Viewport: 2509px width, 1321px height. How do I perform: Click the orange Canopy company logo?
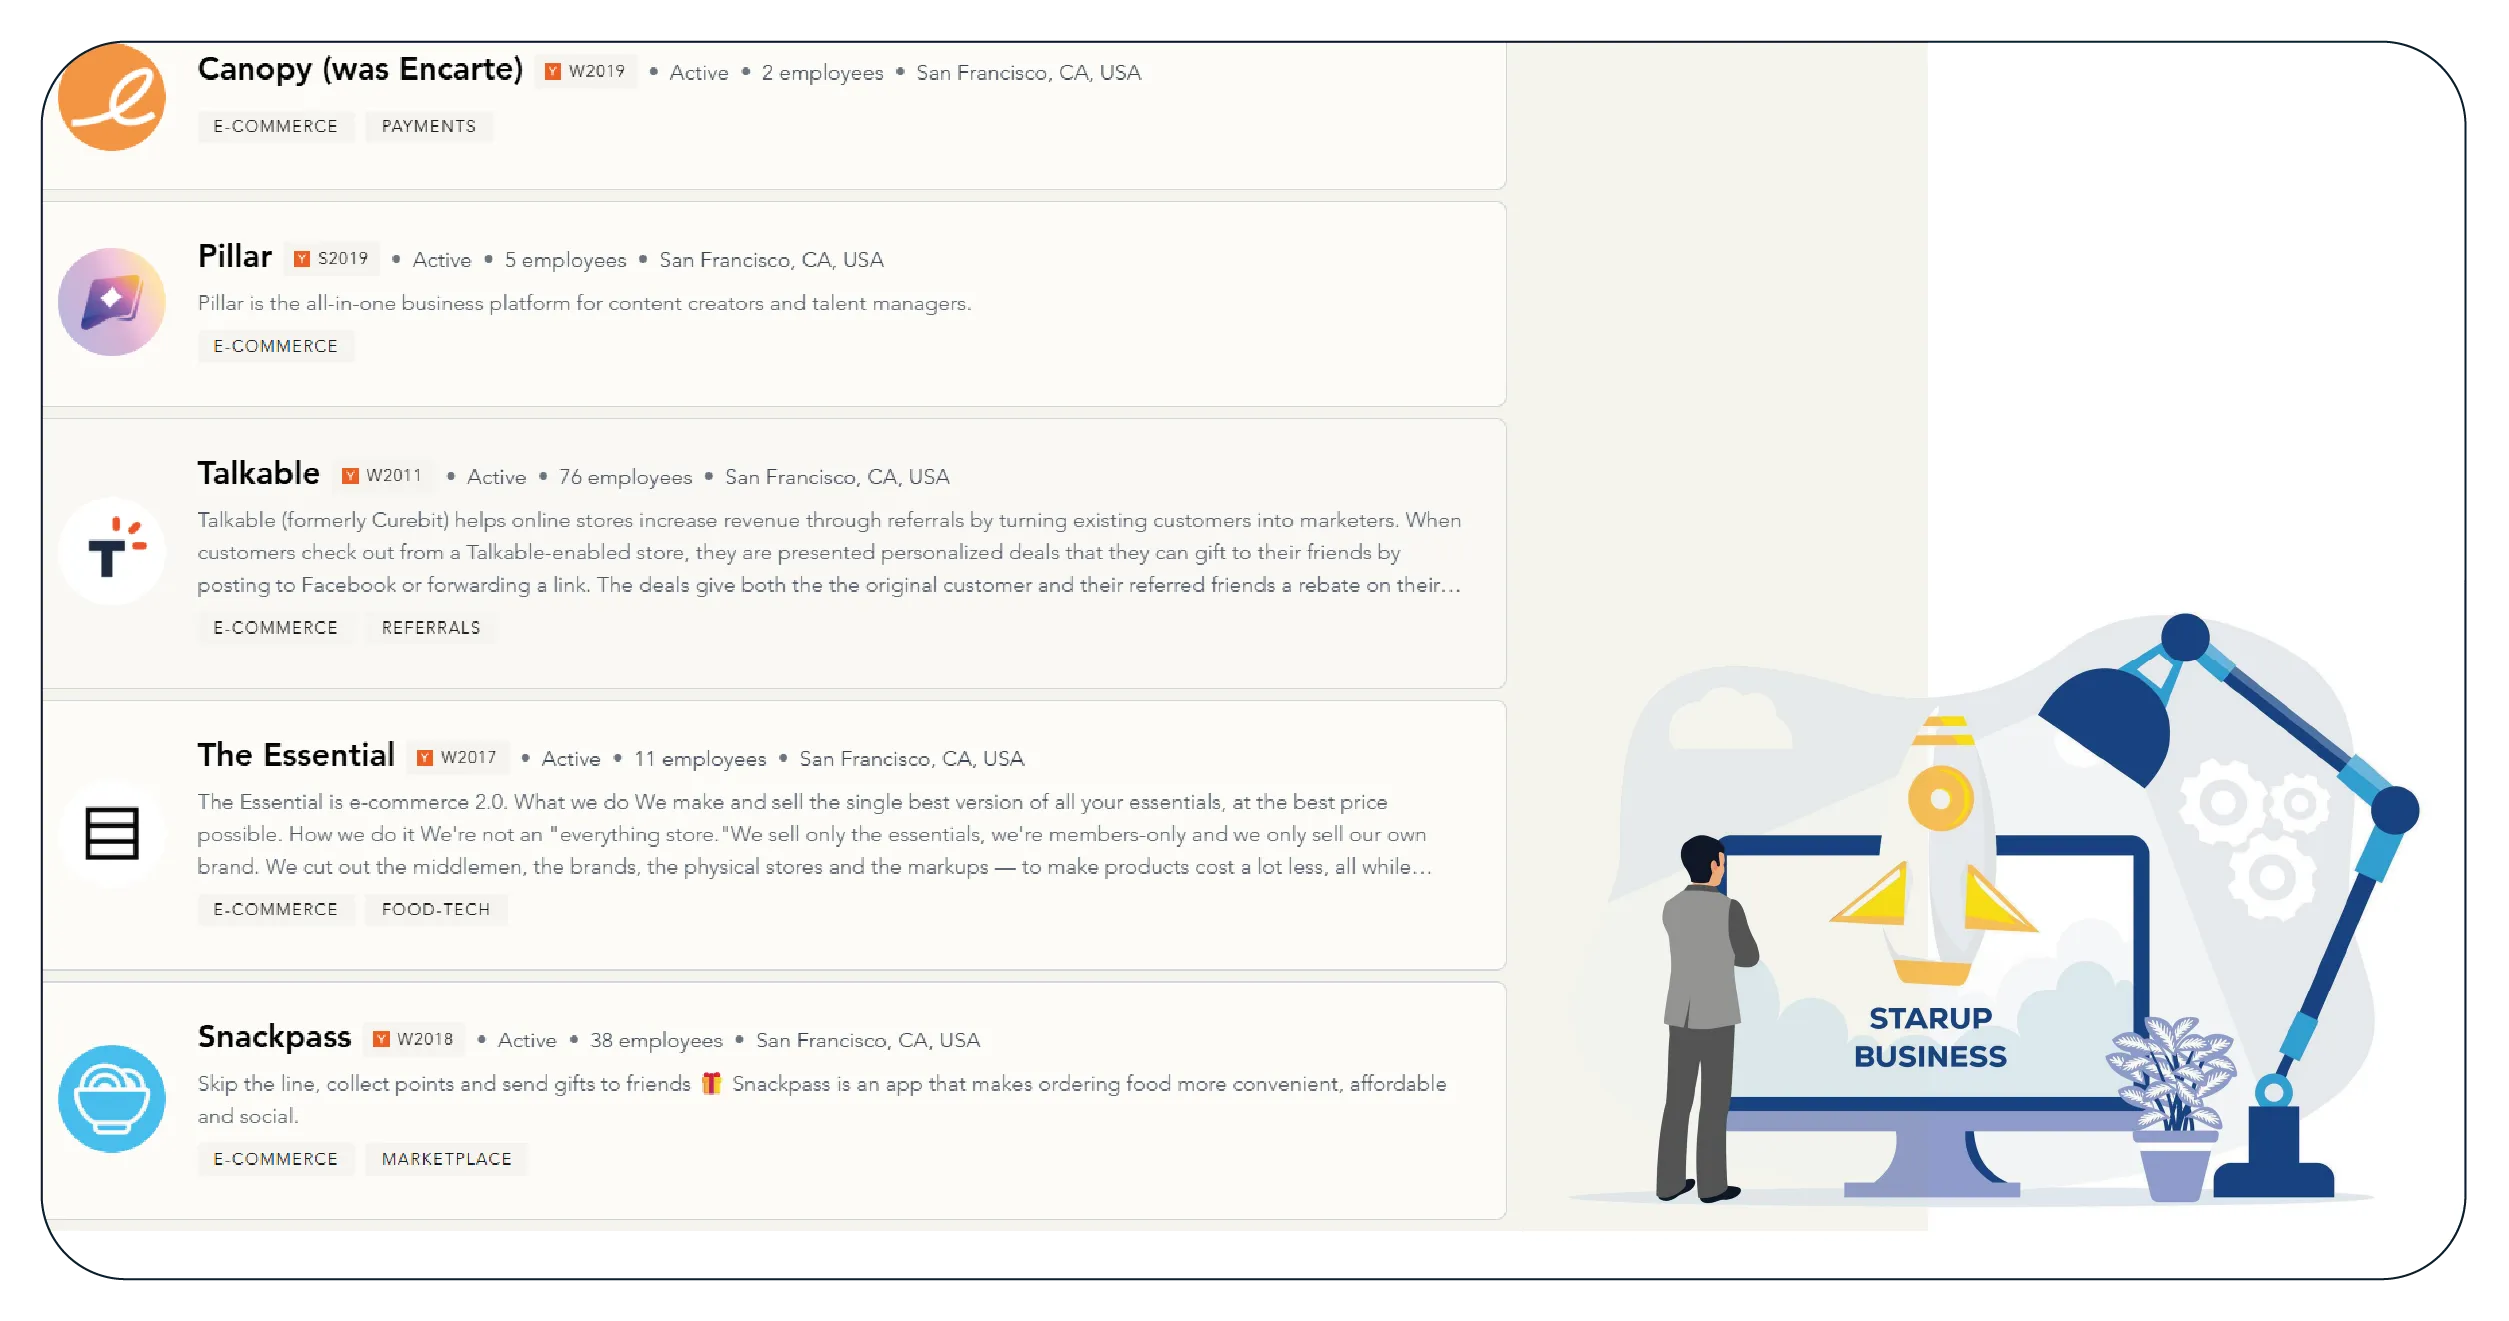tap(111, 97)
